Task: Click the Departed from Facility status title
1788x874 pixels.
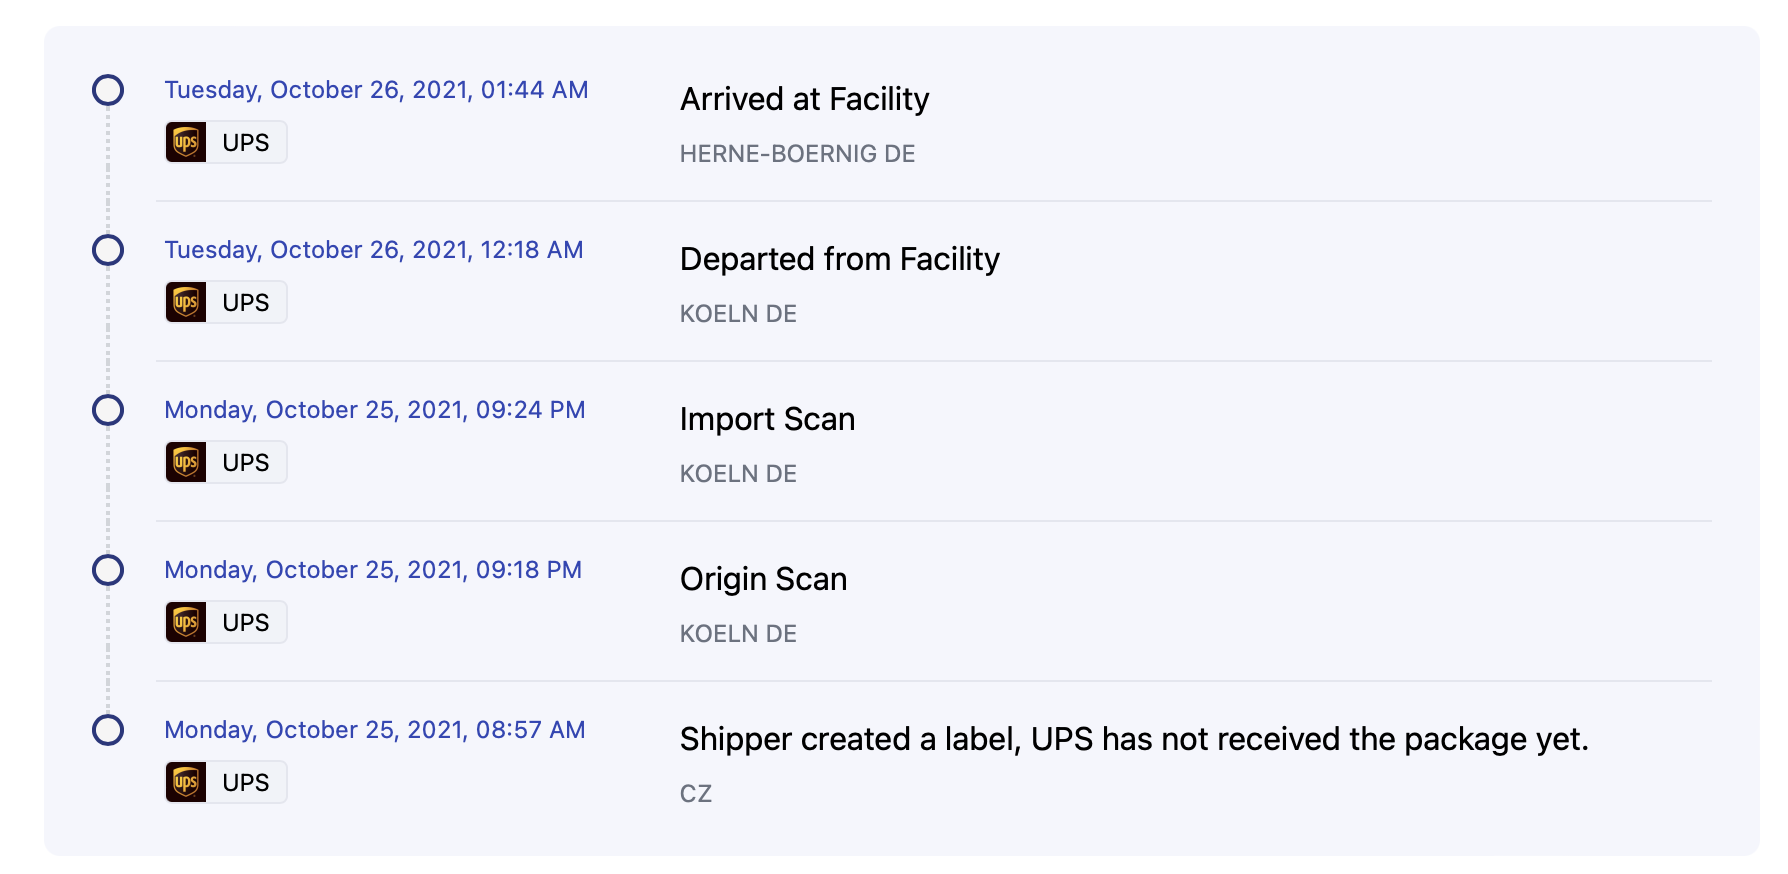Action: click(x=839, y=259)
